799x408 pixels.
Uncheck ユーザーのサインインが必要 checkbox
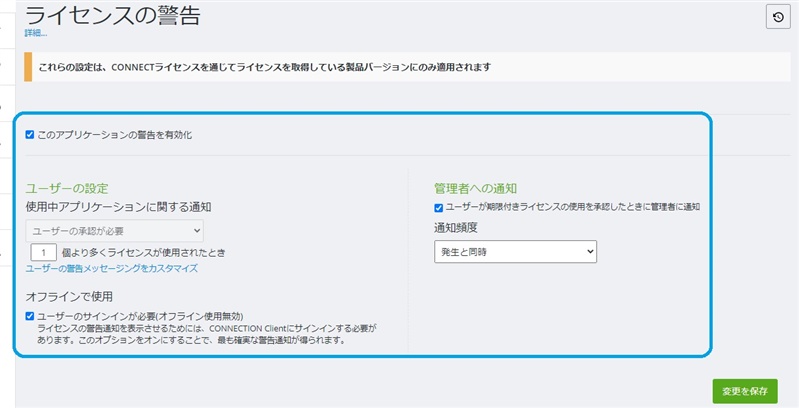coord(30,316)
